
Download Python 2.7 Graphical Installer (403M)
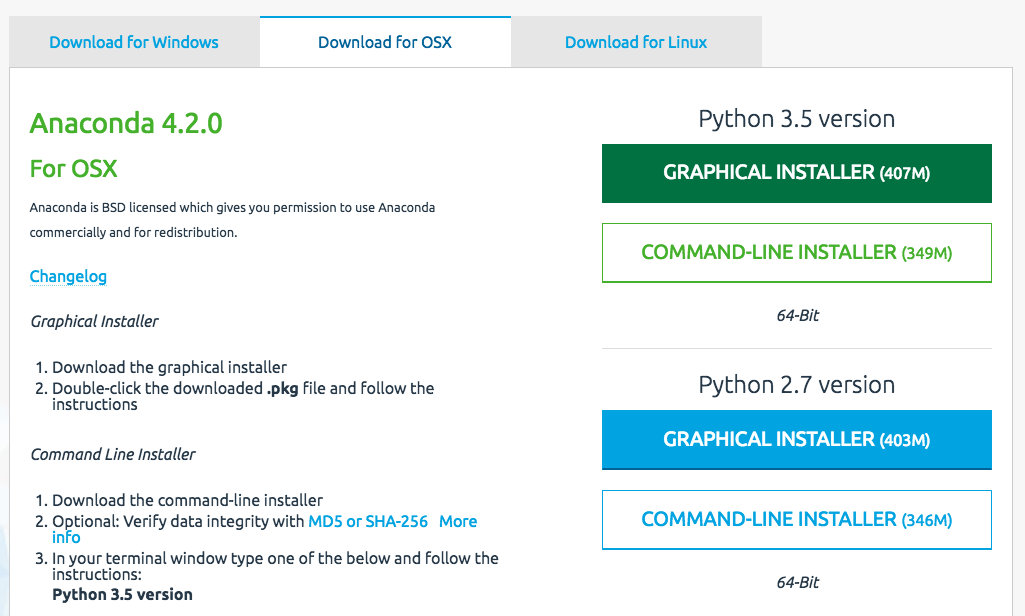tap(797, 439)
